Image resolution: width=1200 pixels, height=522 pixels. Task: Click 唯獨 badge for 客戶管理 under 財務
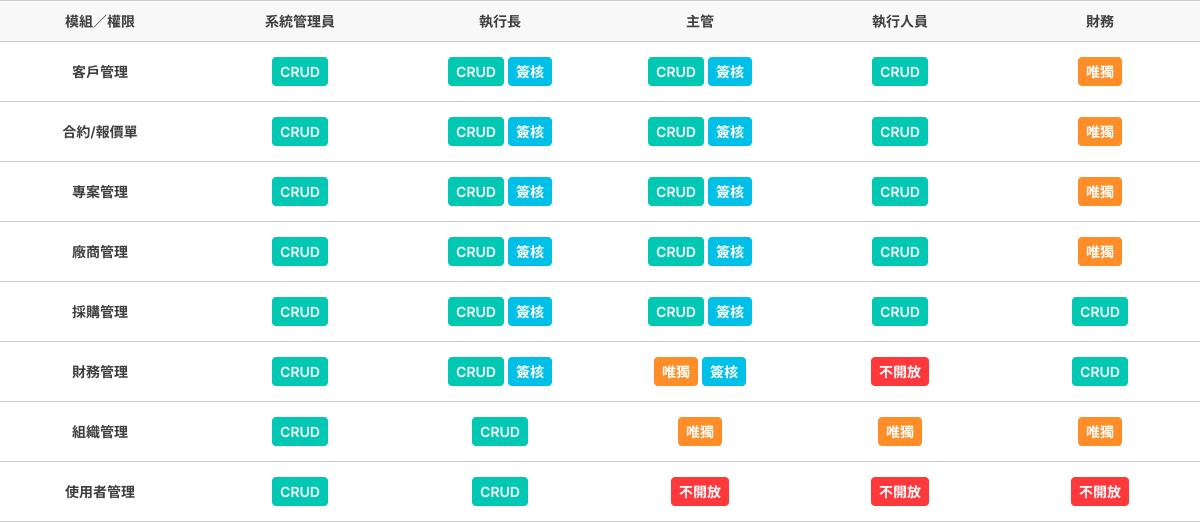coord(1100,72)
